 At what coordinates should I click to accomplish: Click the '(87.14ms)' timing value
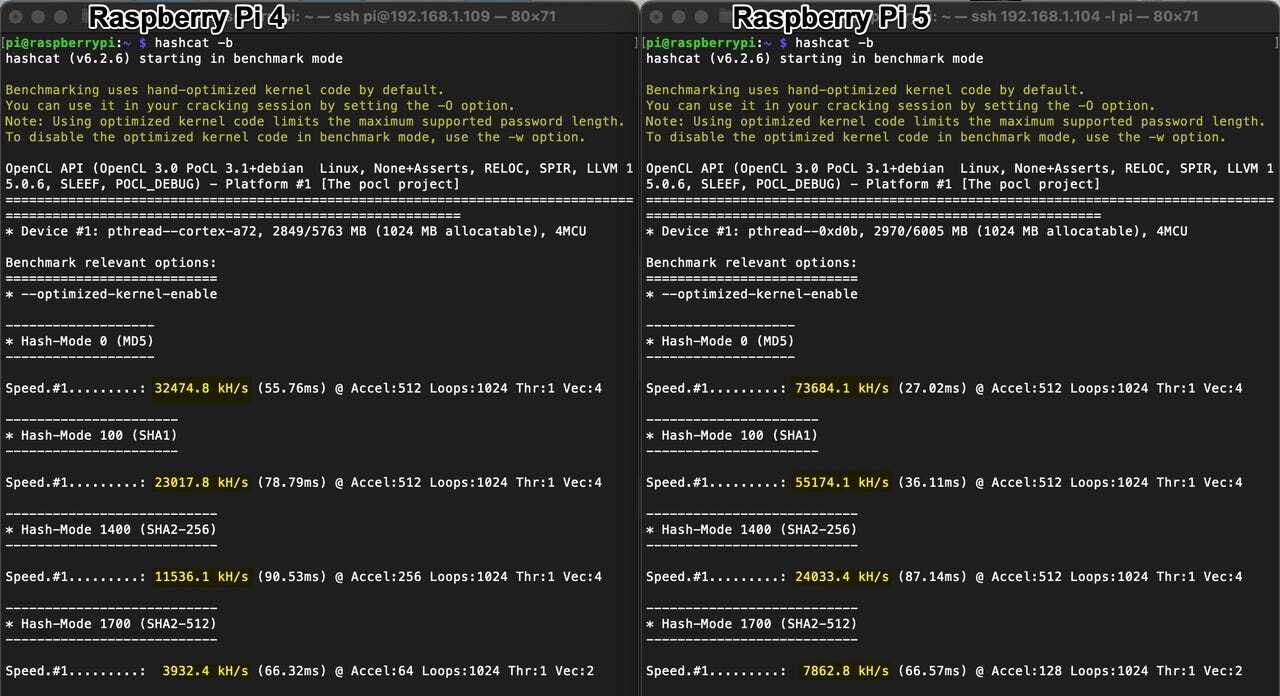coord(933,577)
